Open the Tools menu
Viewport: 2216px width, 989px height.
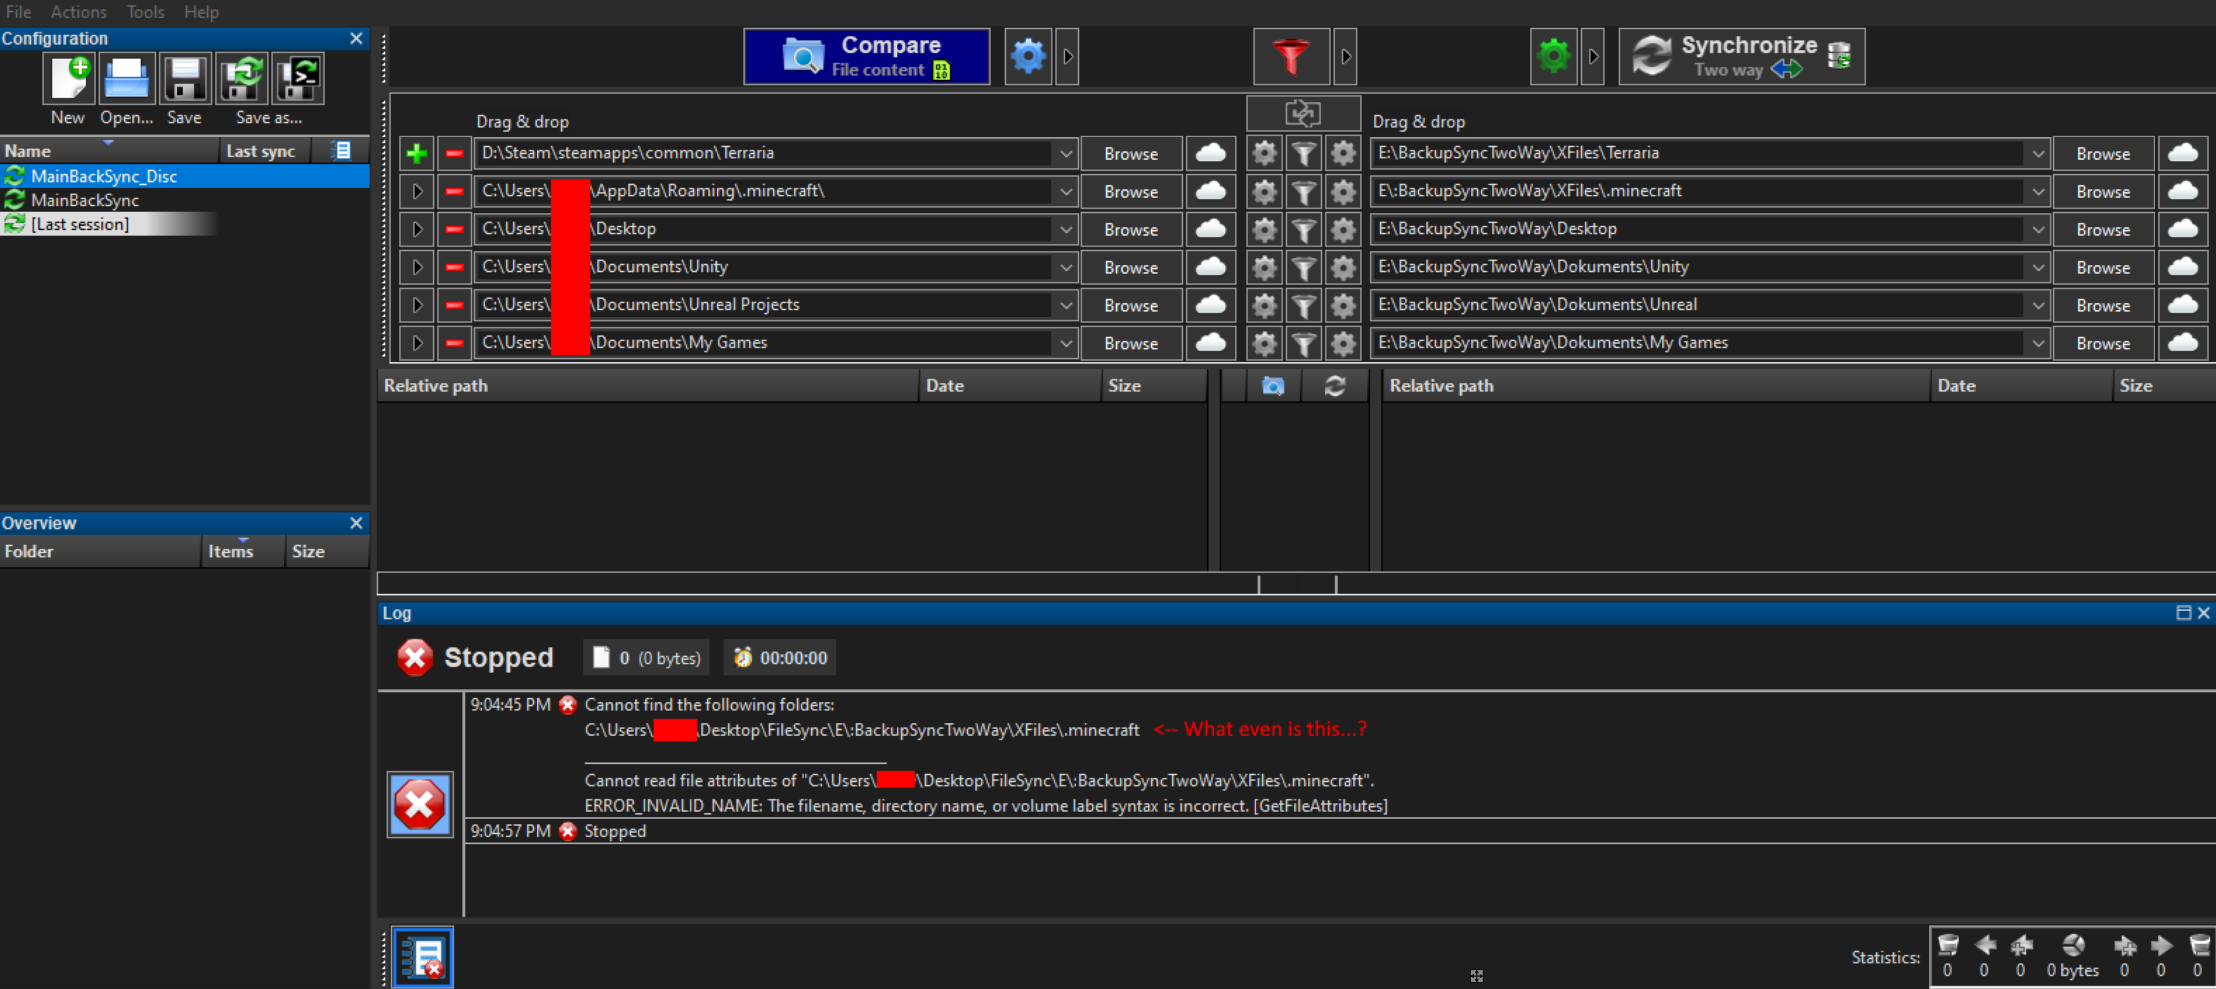point(145,12)
